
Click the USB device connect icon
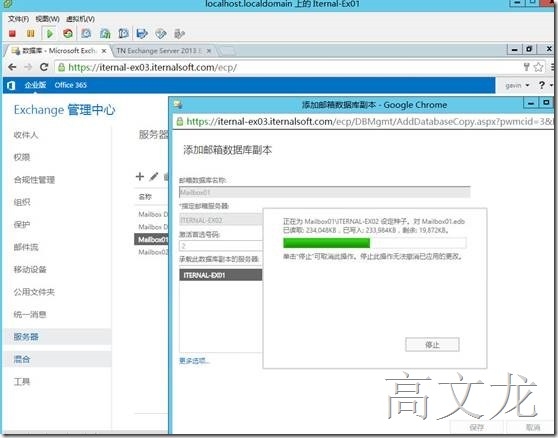(x=179, y=34)
